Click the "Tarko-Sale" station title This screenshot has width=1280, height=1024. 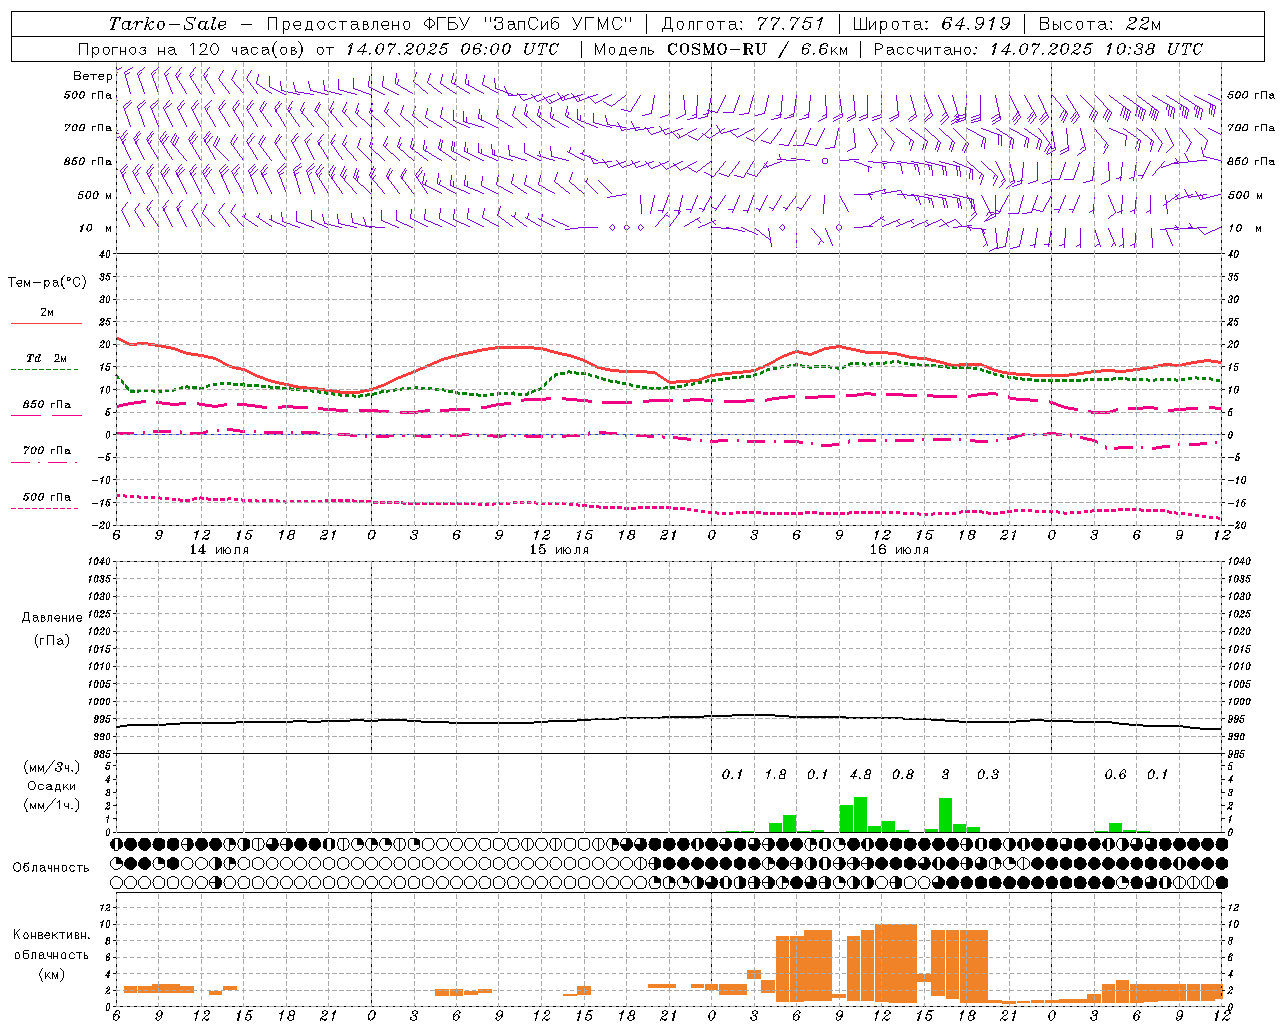(x=167, y=24)
